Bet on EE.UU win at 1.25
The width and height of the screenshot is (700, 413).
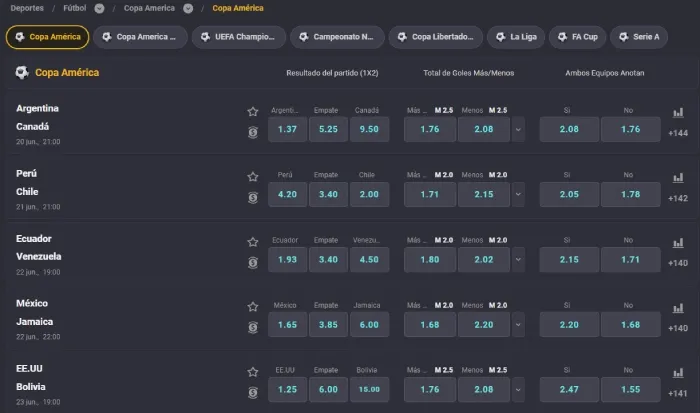pos(288,389)
